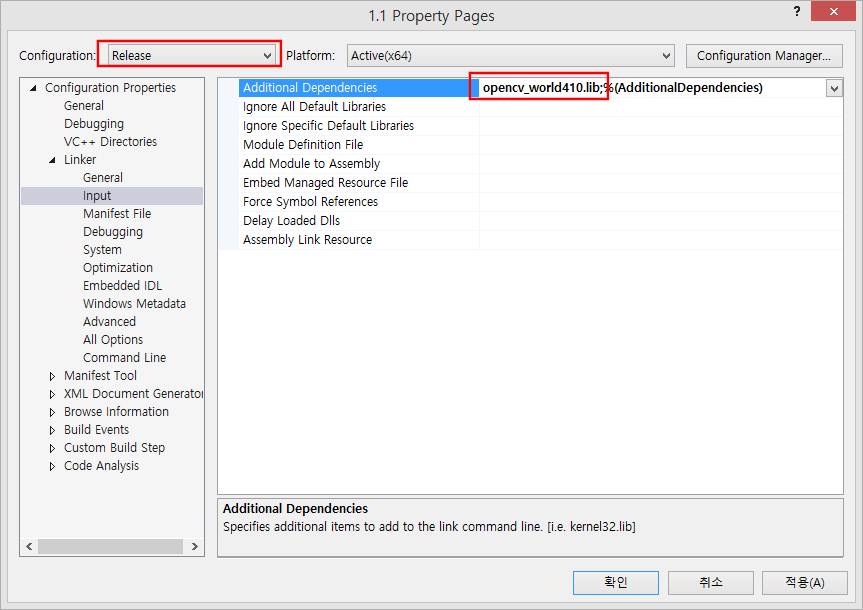Expand the XML Document Generator node
This screenshot has width=863, height=610.
coord(53,394)
